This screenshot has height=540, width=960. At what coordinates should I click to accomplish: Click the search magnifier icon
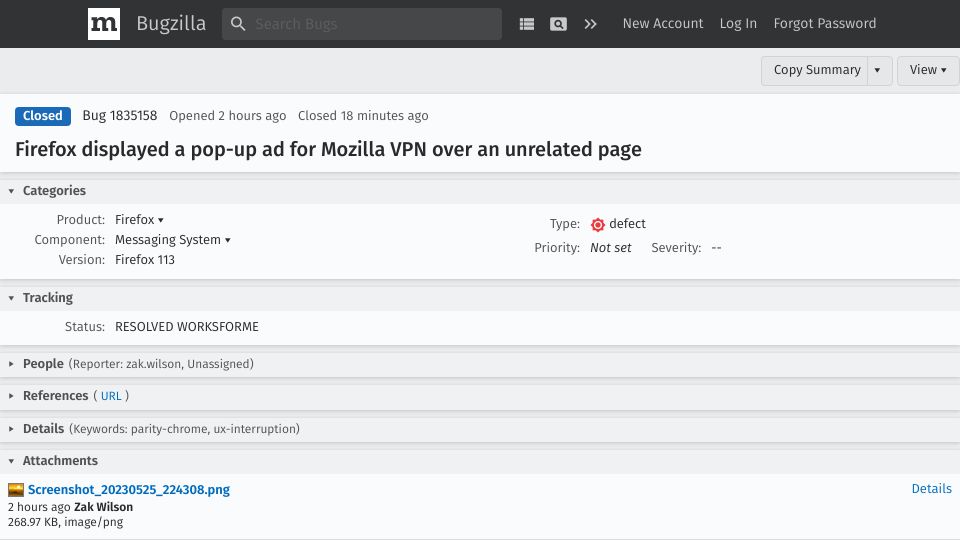pos(238,24)
